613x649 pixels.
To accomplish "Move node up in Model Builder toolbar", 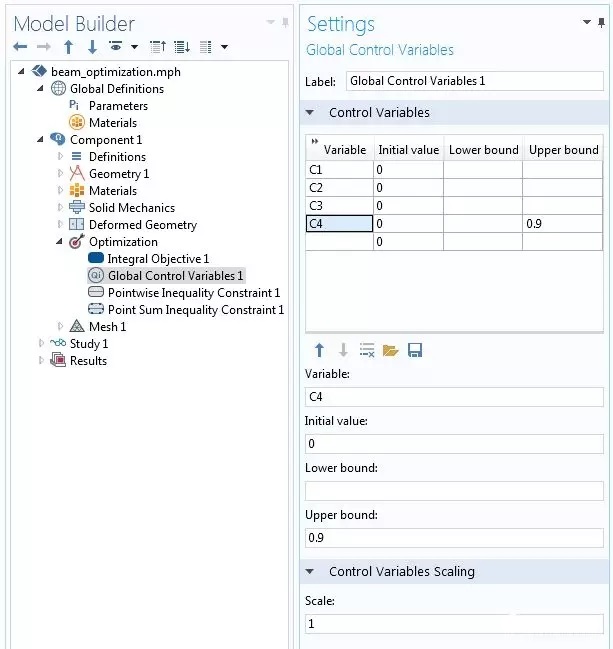I will (x=69, y=47).
